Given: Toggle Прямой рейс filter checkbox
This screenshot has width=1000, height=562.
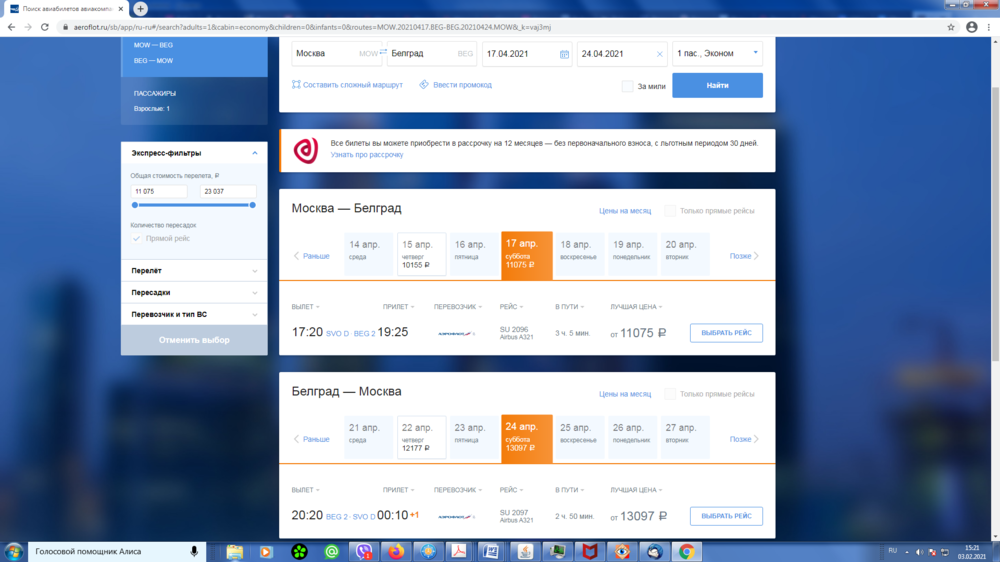Looking at the screenshot, I should [x=137, y=238].
